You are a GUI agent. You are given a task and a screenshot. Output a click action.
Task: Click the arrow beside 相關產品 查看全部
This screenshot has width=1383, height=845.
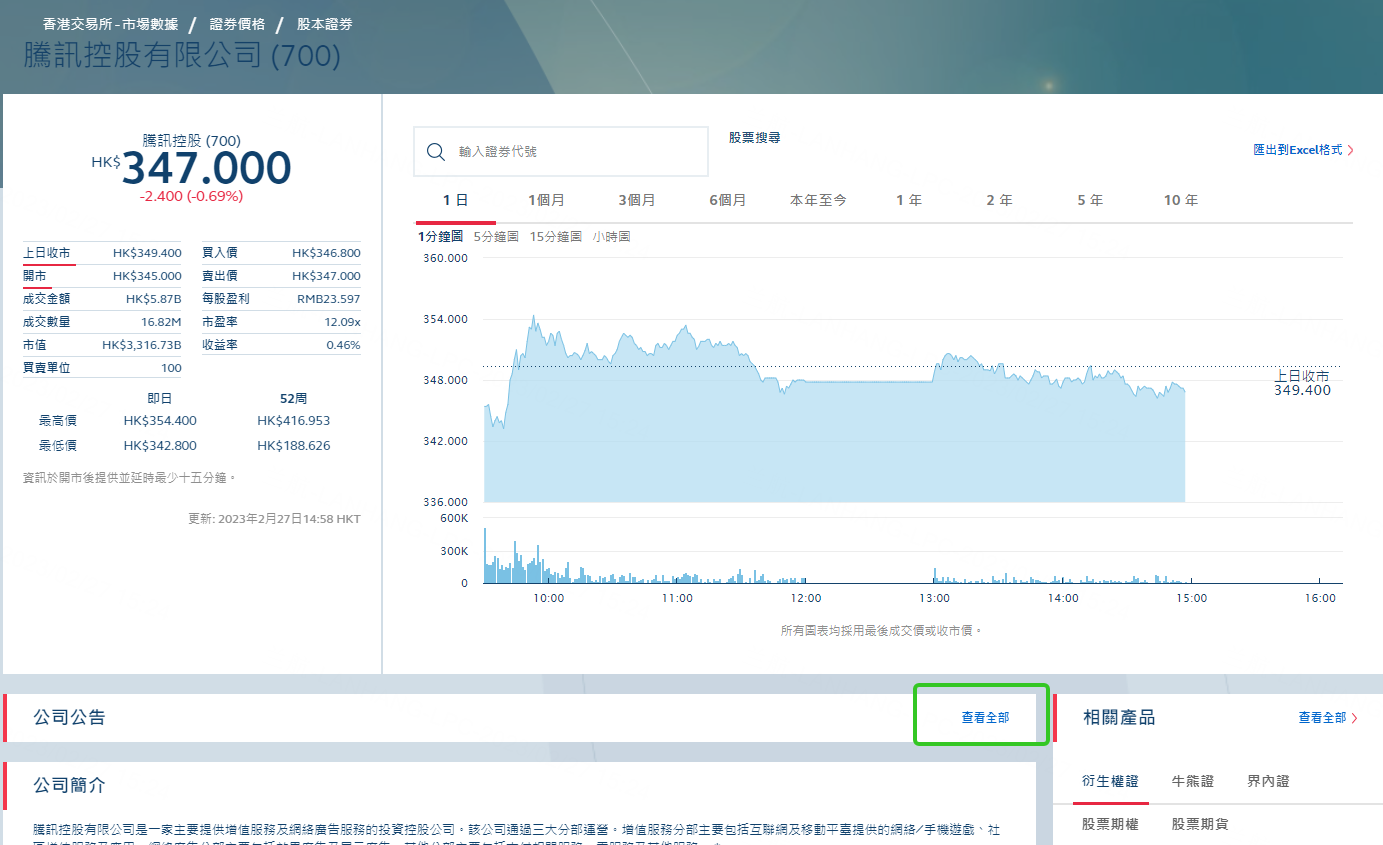tap(1355, 718)
